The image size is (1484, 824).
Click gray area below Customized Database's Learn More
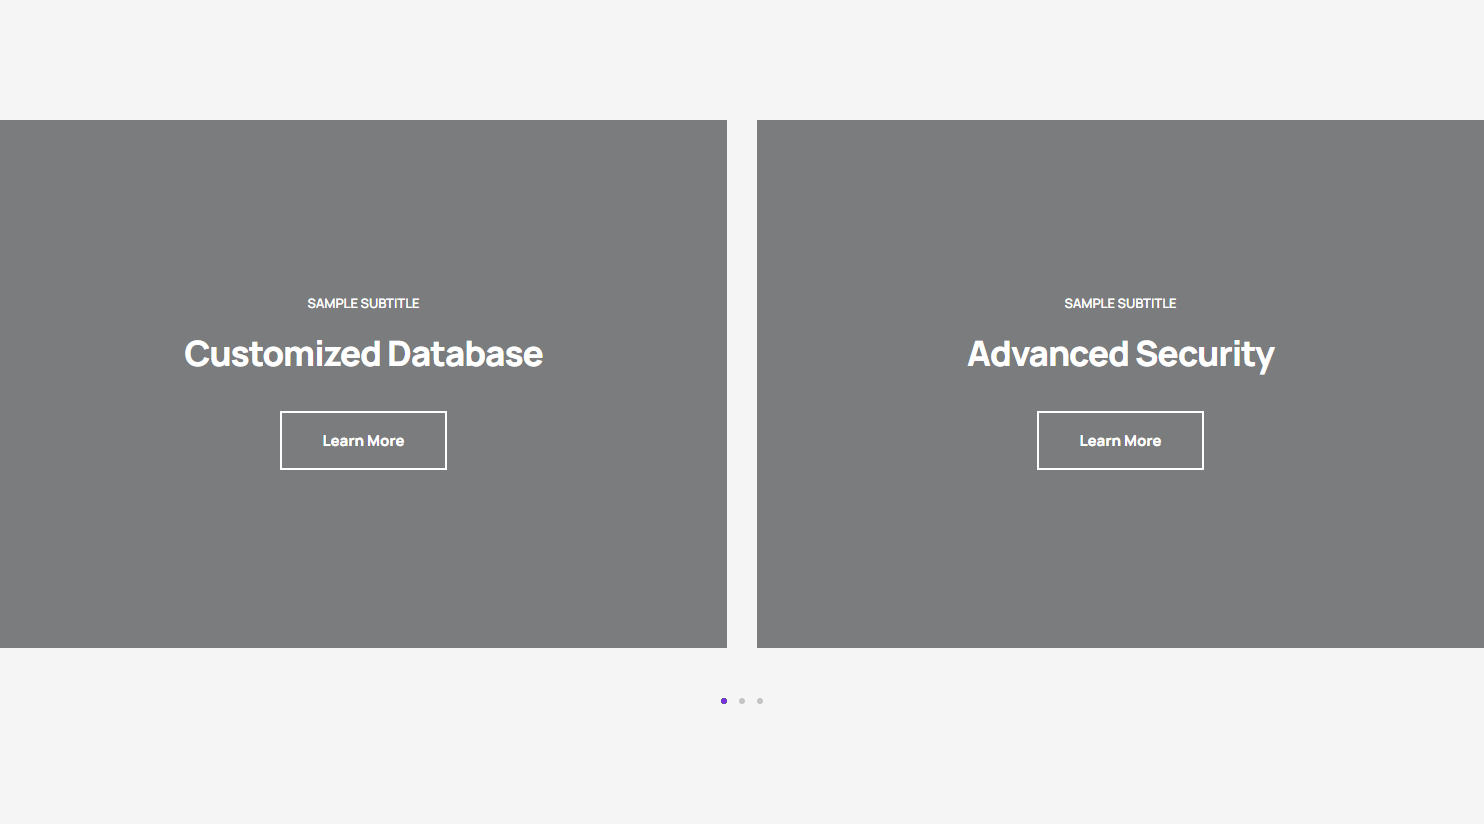click(363, 560)
